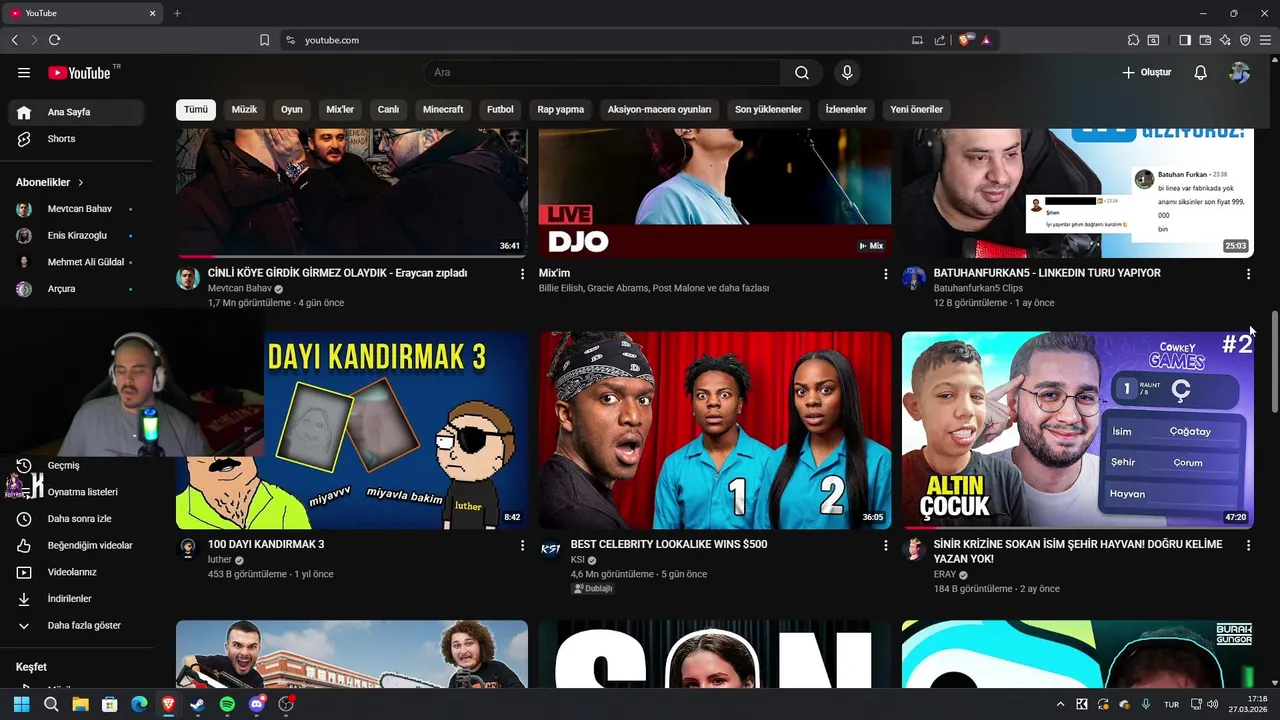Open Discord from the taskbar
This screenshot has height=720, width=1280.
click(257, 704)
